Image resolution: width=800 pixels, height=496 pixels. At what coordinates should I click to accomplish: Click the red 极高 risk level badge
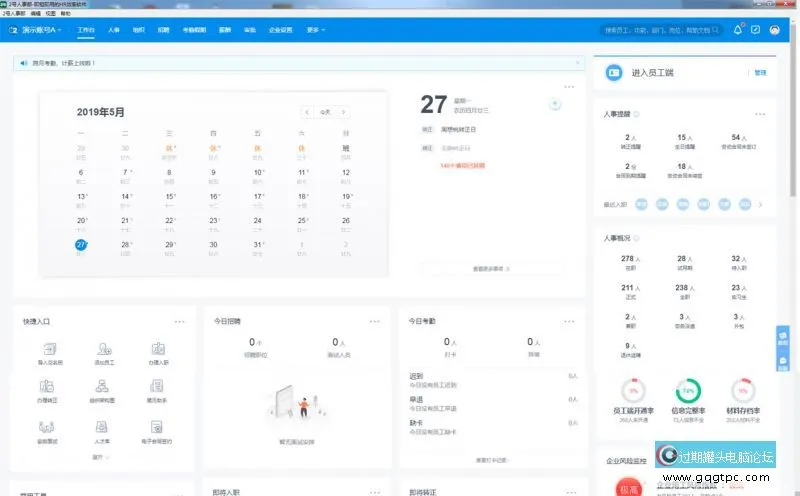628,488
